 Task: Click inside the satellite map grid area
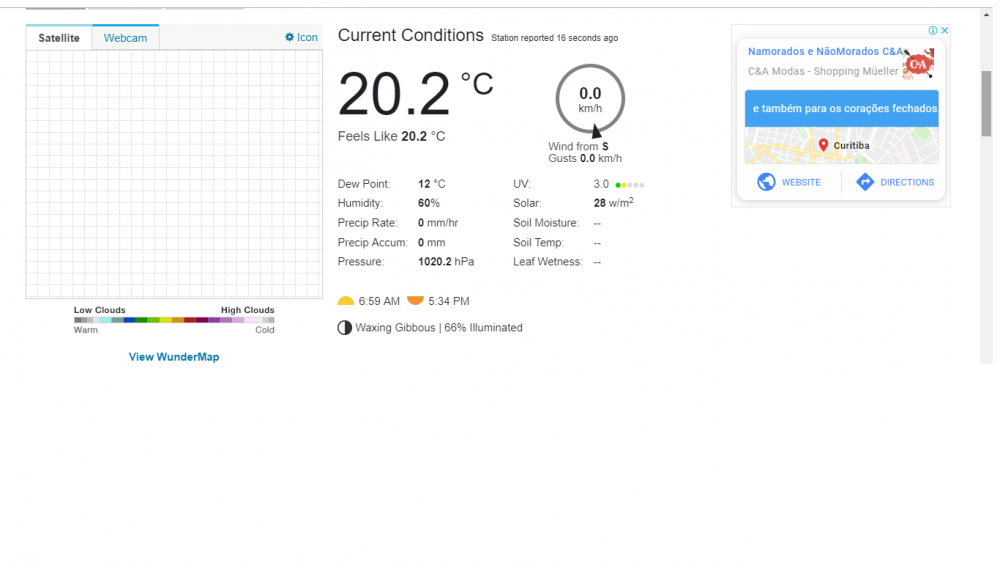point(174,173)
